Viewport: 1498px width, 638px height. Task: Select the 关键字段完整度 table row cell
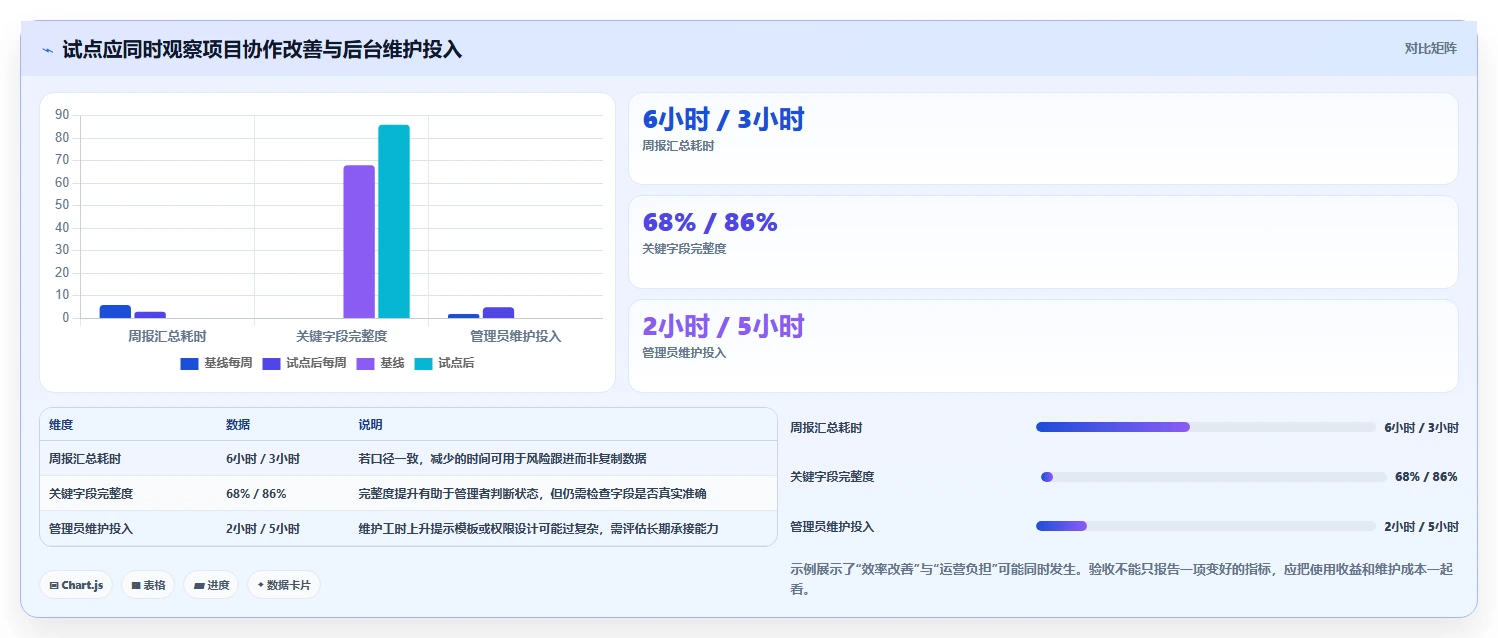coord(91,493)
